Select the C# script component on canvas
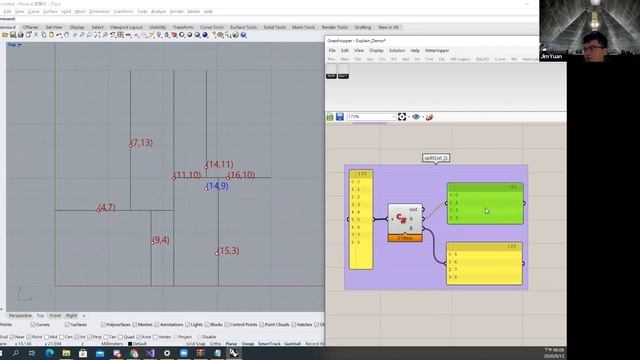640x360 pixels. tap(405, 223)
